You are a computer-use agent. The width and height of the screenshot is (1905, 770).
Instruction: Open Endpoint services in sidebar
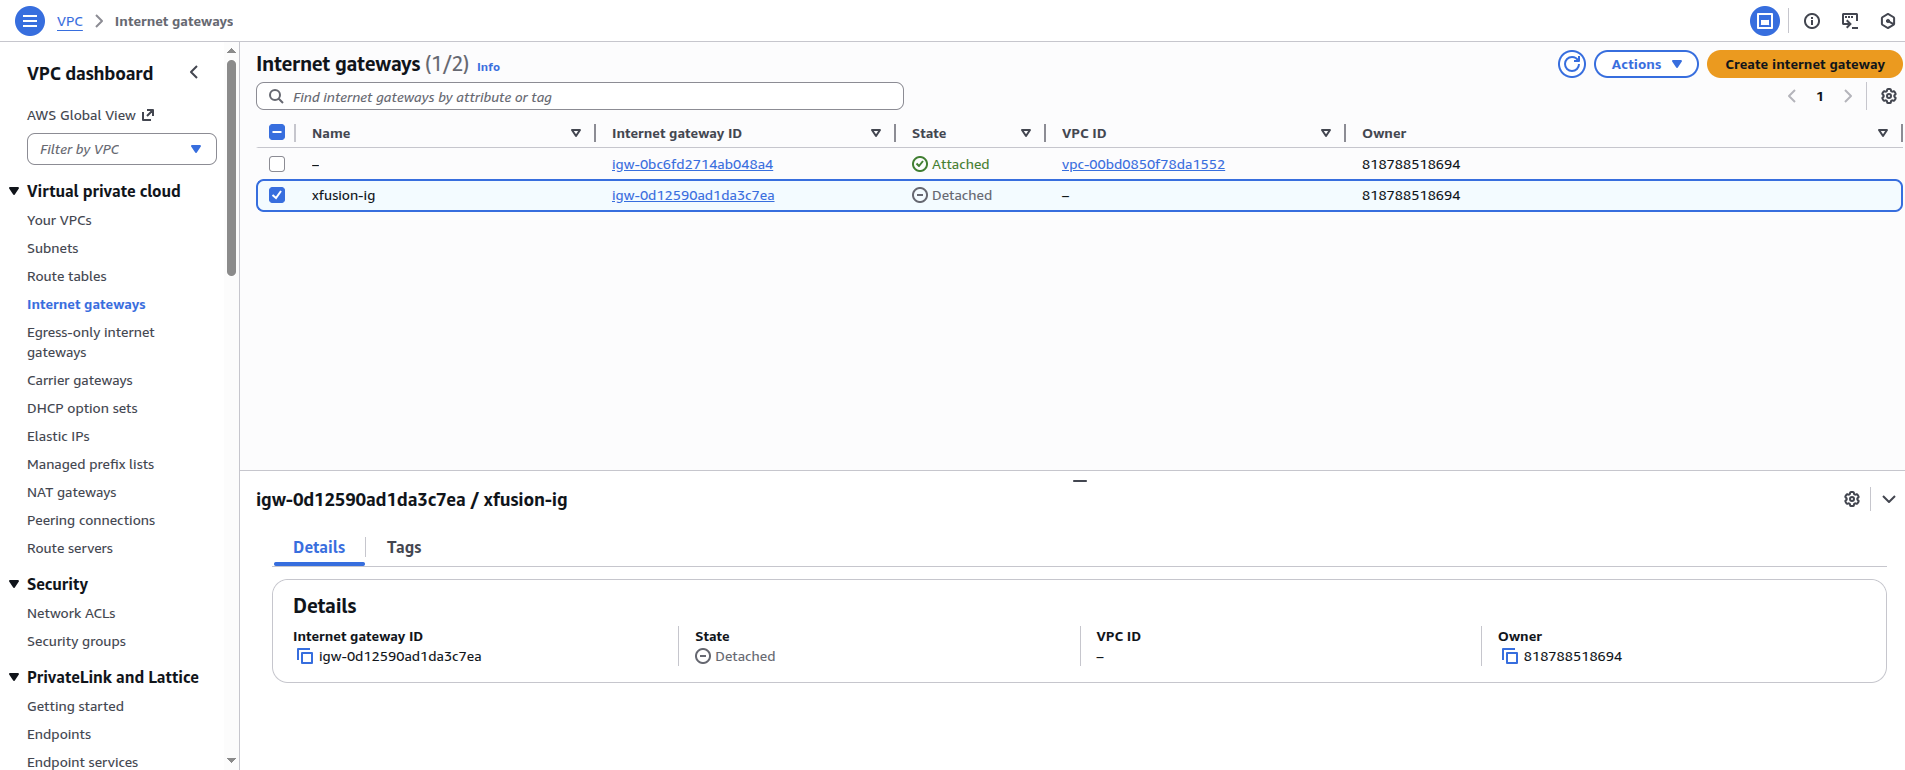[82, 762]
